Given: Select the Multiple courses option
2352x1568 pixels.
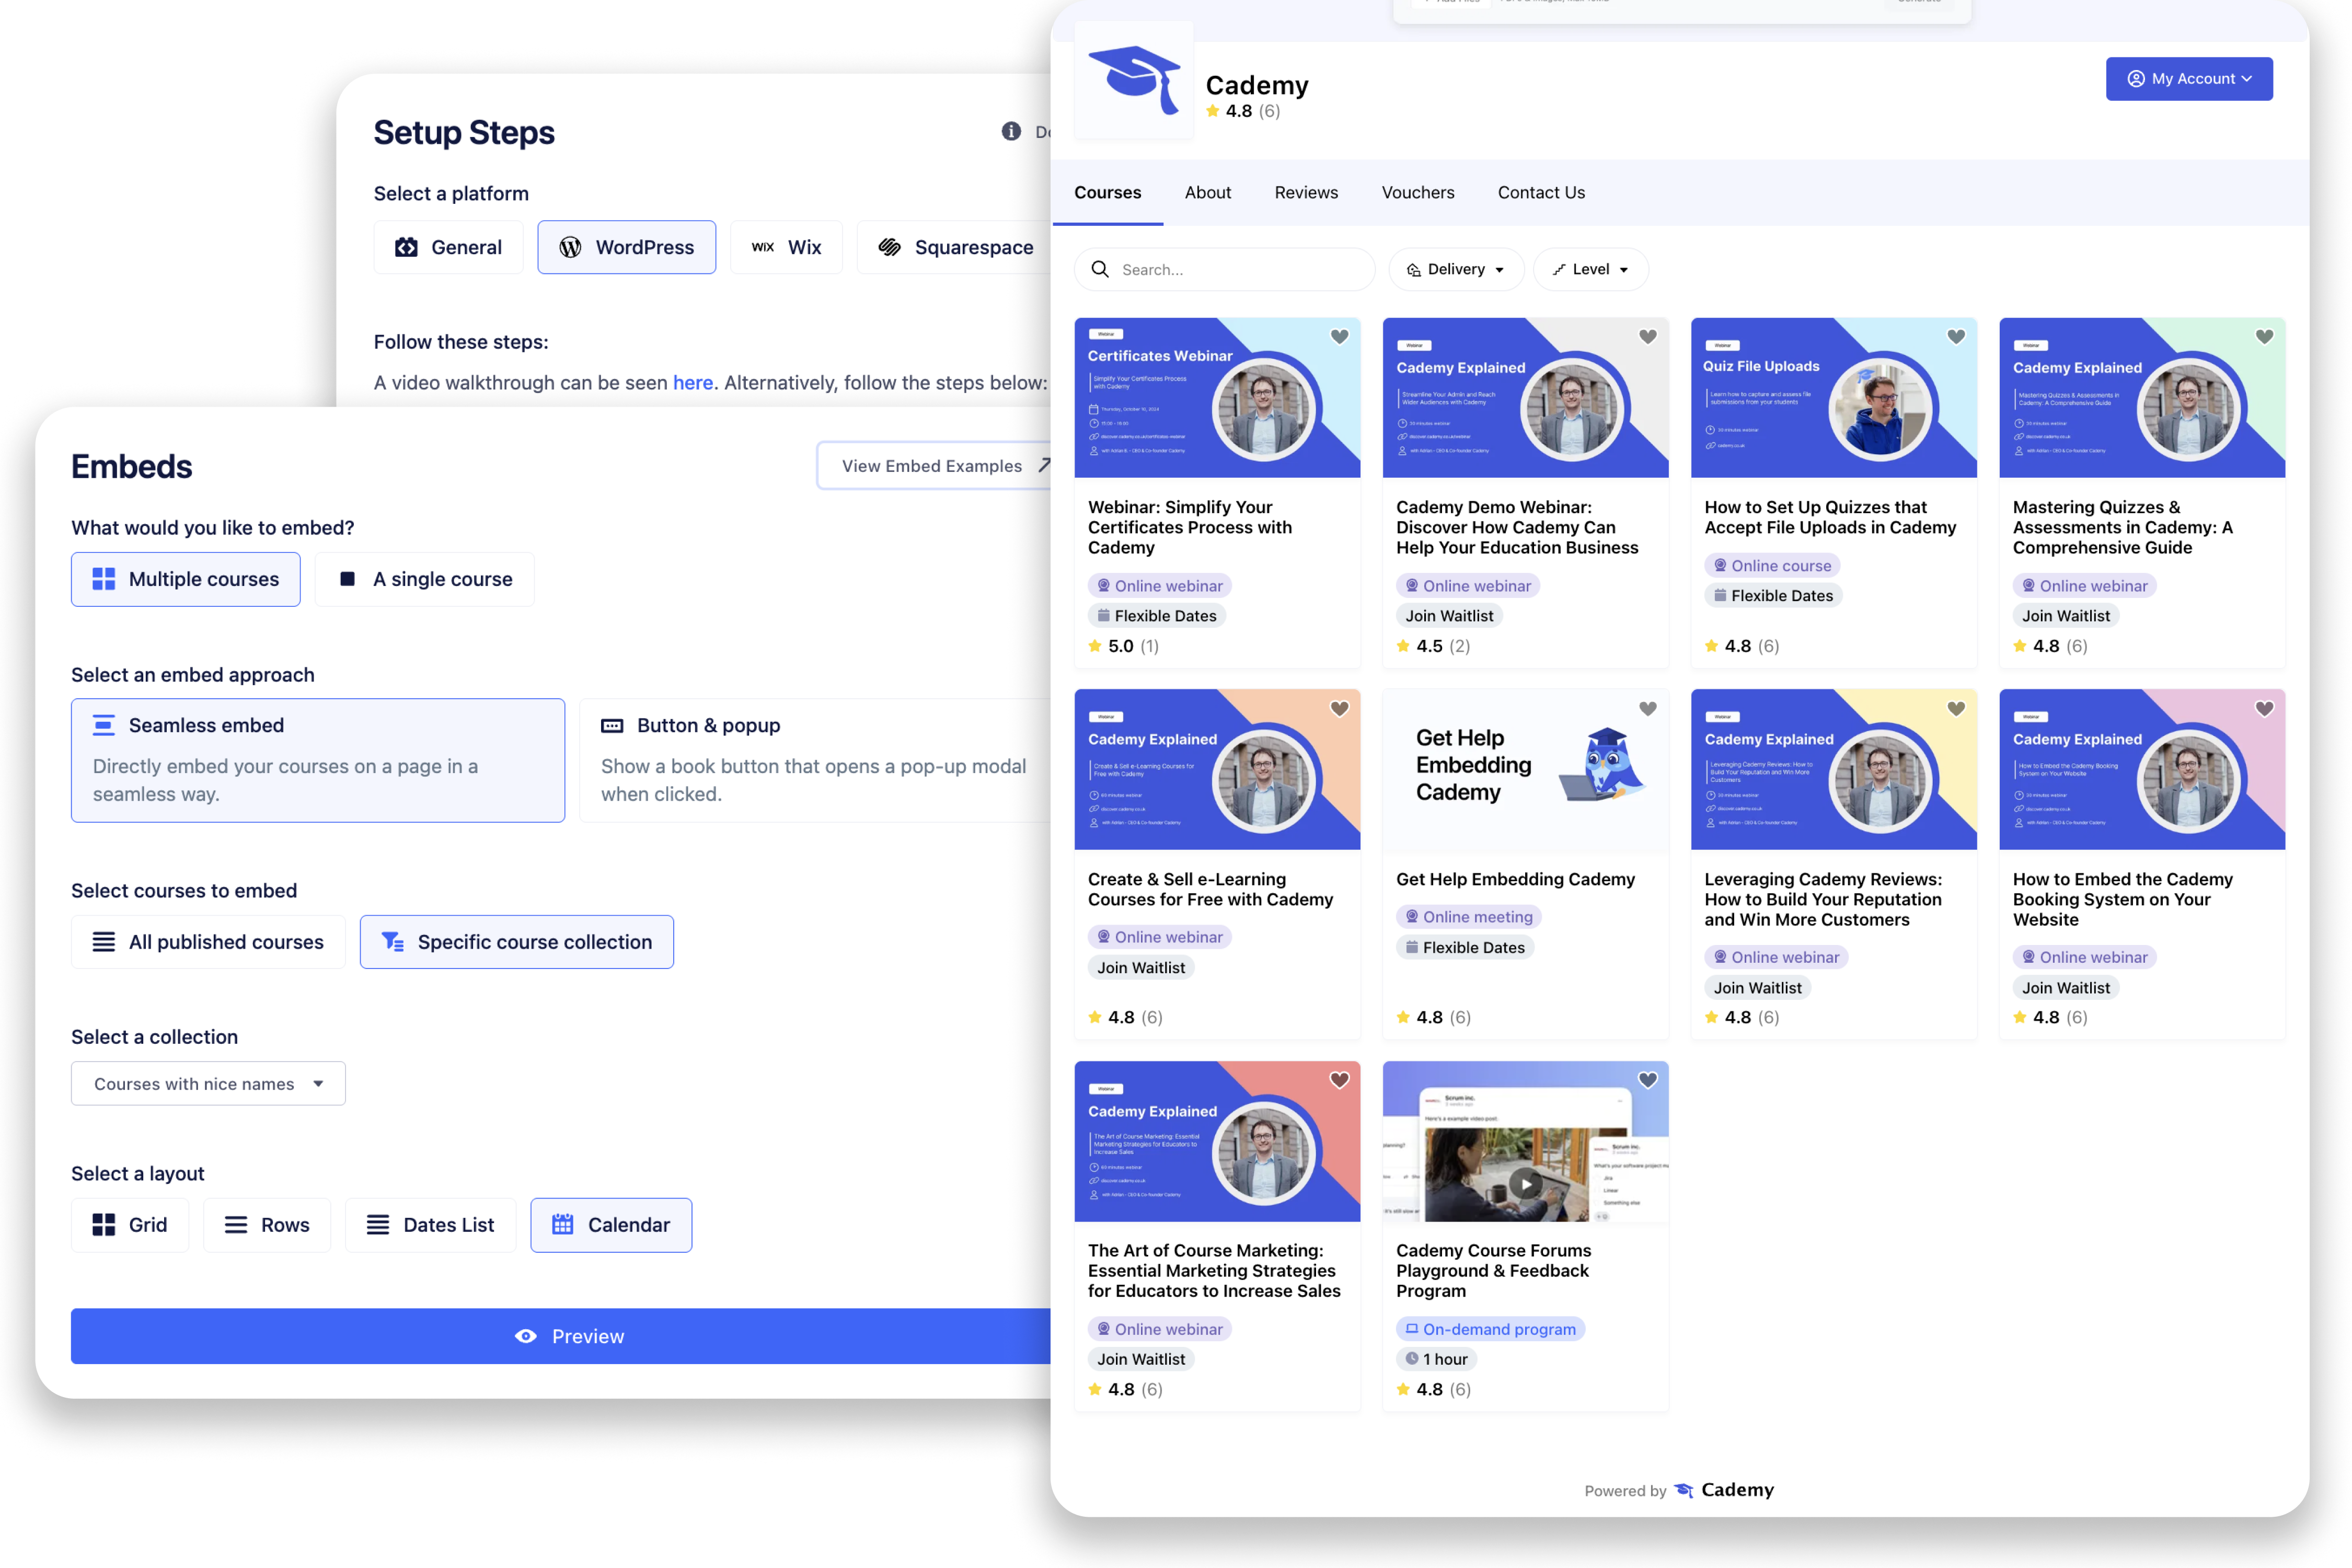Looking at the screenshot, I should pos(186,579).
